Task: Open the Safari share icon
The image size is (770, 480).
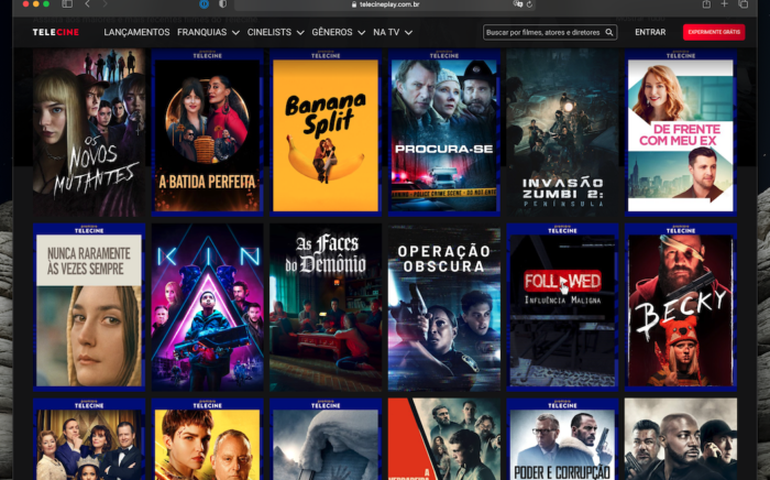Action: 706,4
